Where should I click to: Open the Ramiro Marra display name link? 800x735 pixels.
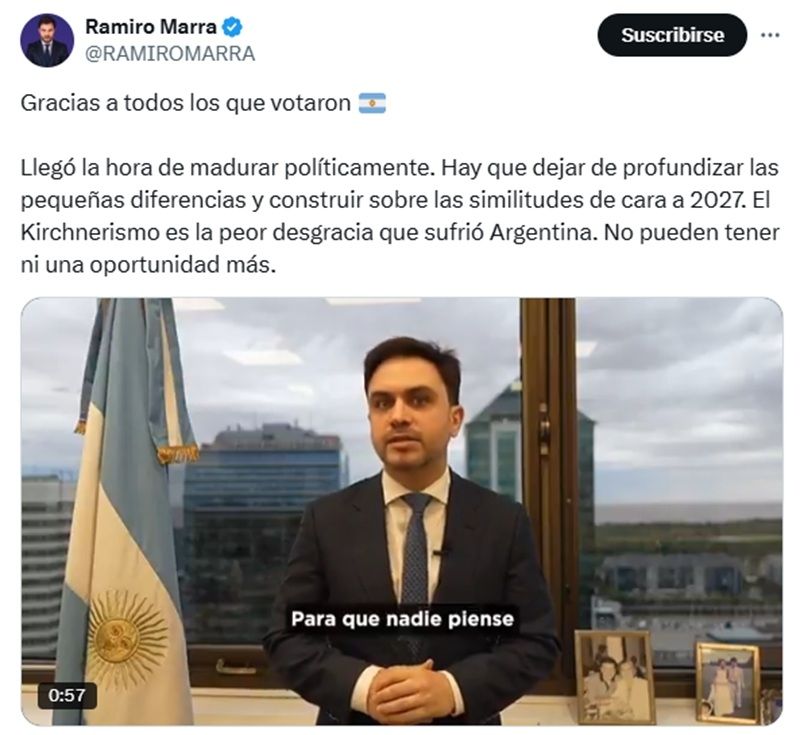click(x=151, y=27)
